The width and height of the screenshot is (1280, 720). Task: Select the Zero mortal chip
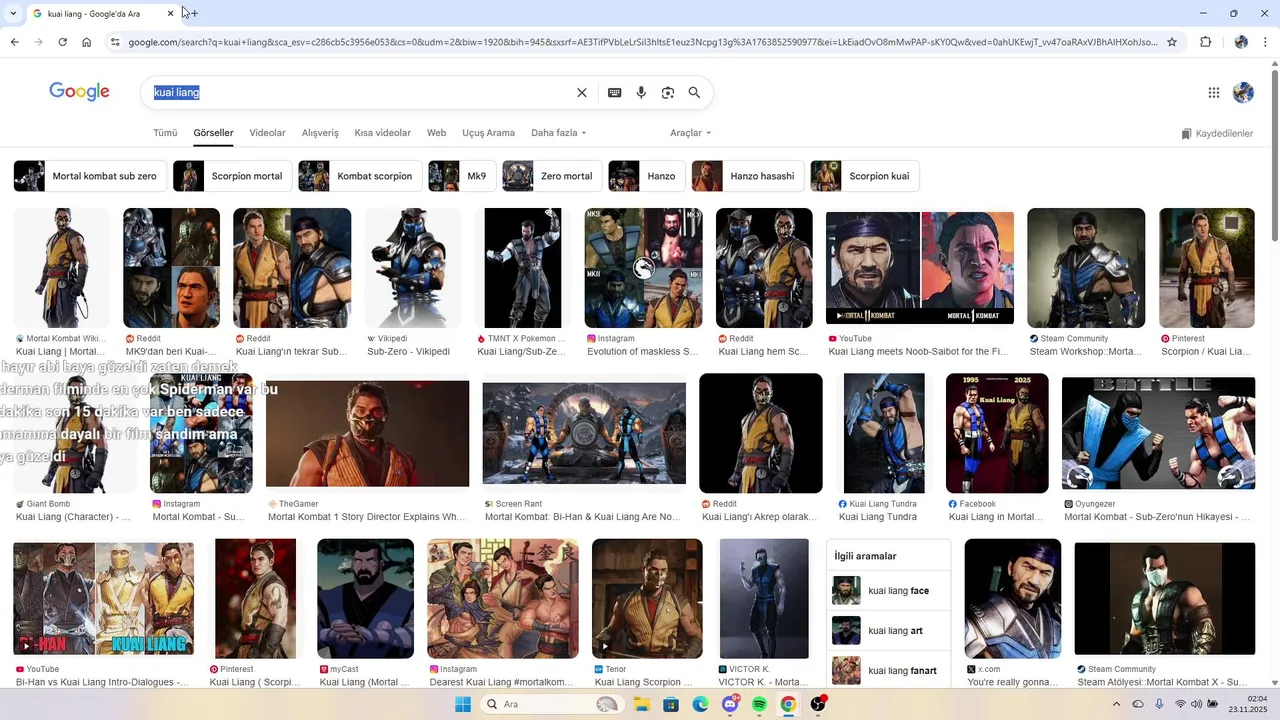(x=551, y=176)
